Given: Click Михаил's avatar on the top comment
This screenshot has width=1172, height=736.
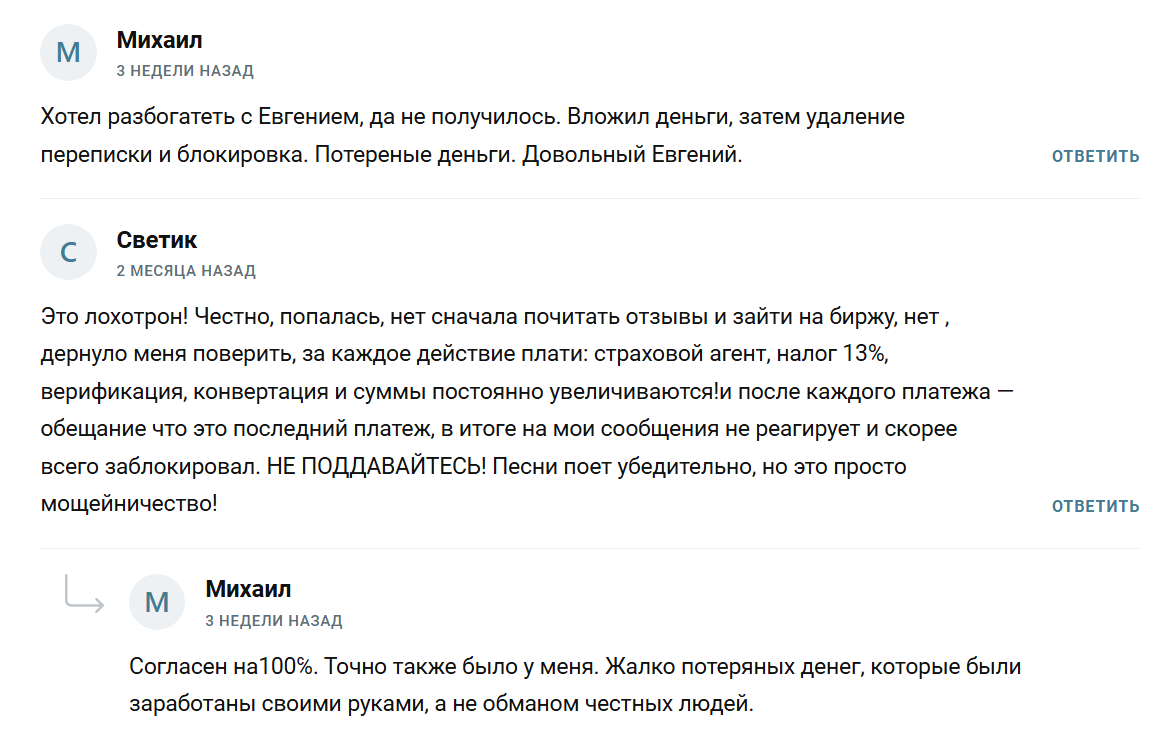Looking at the screenshot, I should [68, 52].
